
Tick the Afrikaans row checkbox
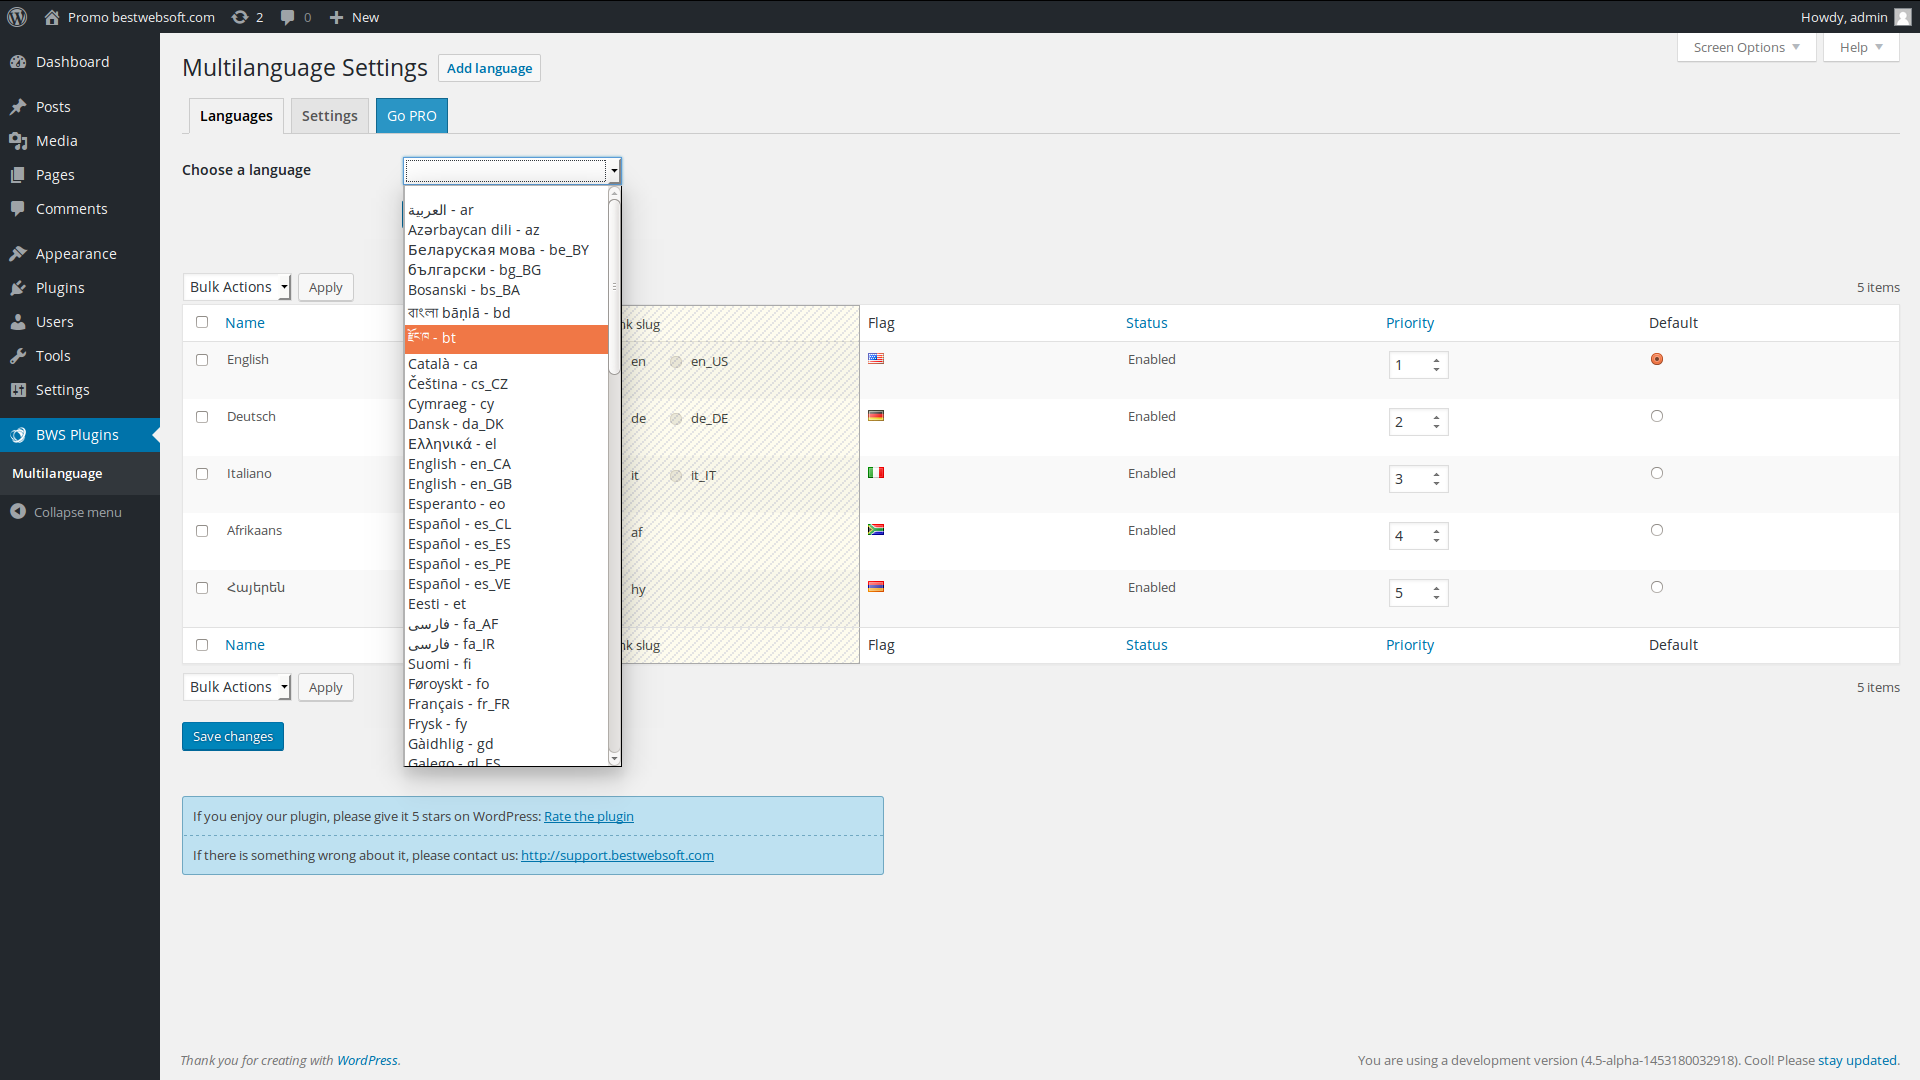[x=202, y=531]
